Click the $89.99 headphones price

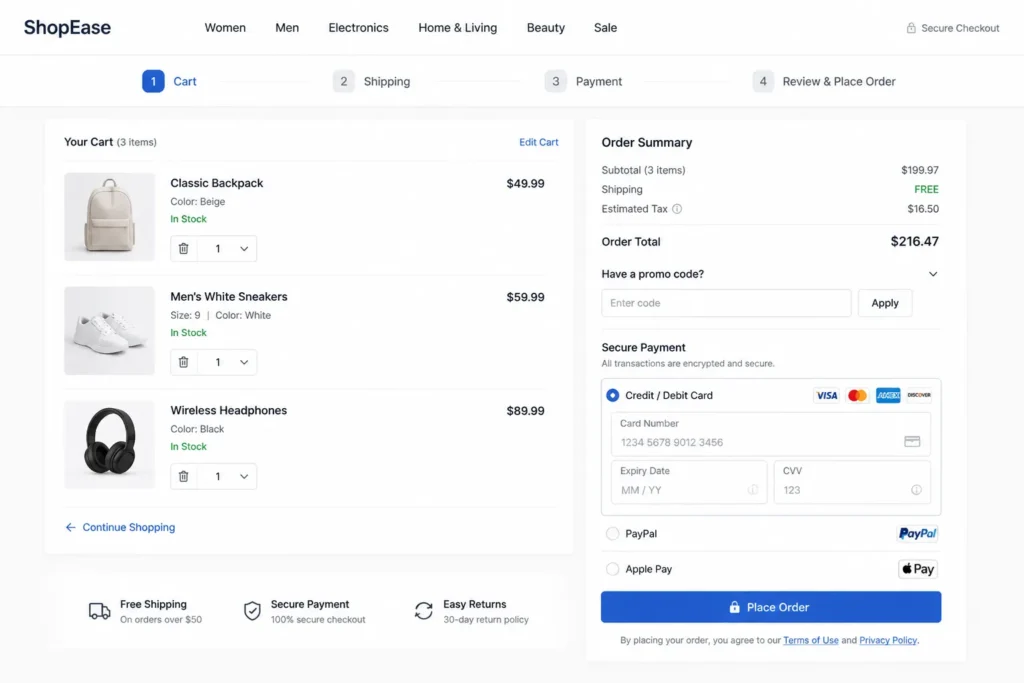(525, 411)
